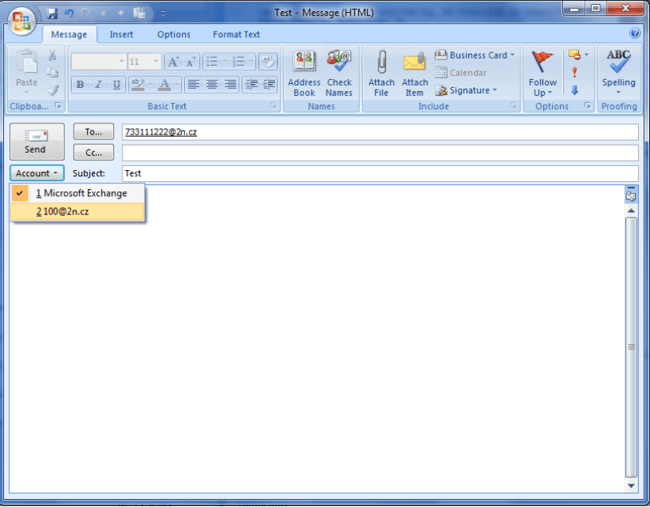Open the Spelling dropdown arrow
Viewport: 650px width, 507px height.
point(618,93)
